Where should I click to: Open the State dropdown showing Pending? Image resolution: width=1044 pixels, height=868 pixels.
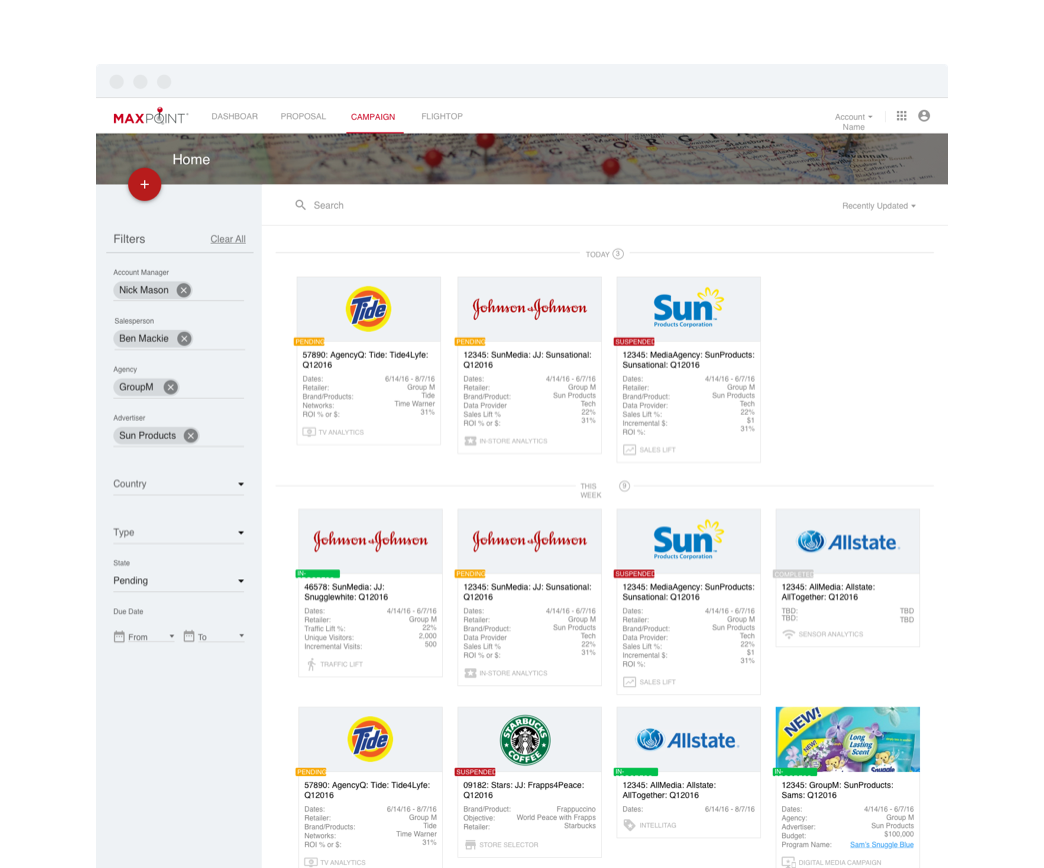tap(178, 581)
